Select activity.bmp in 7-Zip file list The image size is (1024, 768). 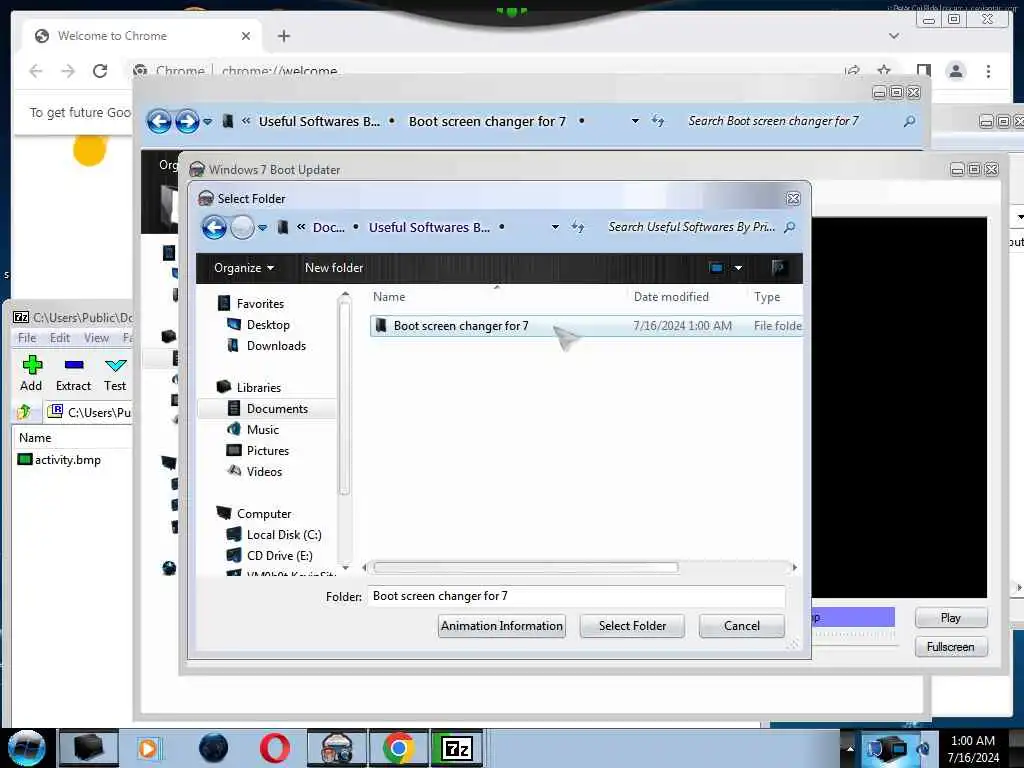(59, 460)
